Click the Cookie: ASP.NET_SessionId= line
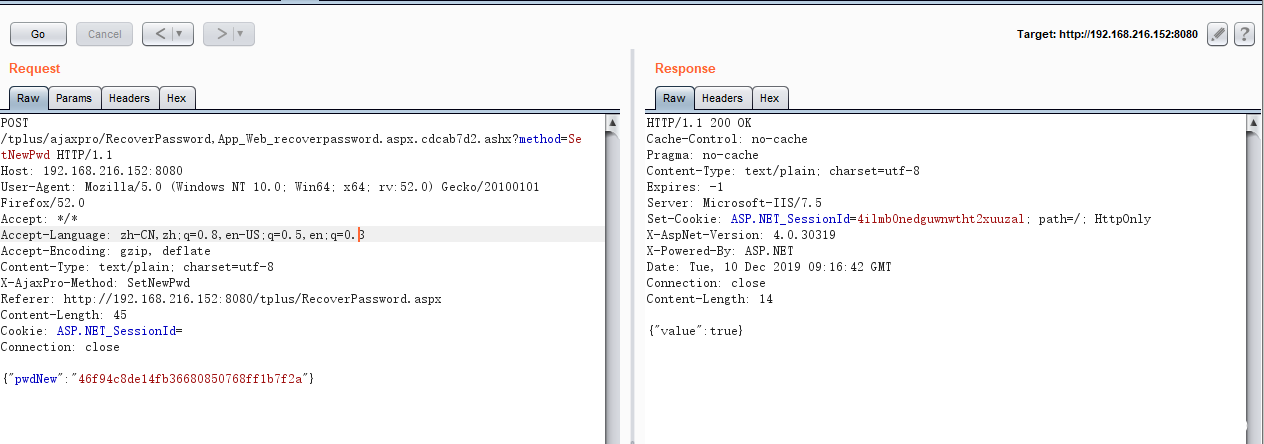This screenshot has height=444, width=1264. click(x=92, y=331)
